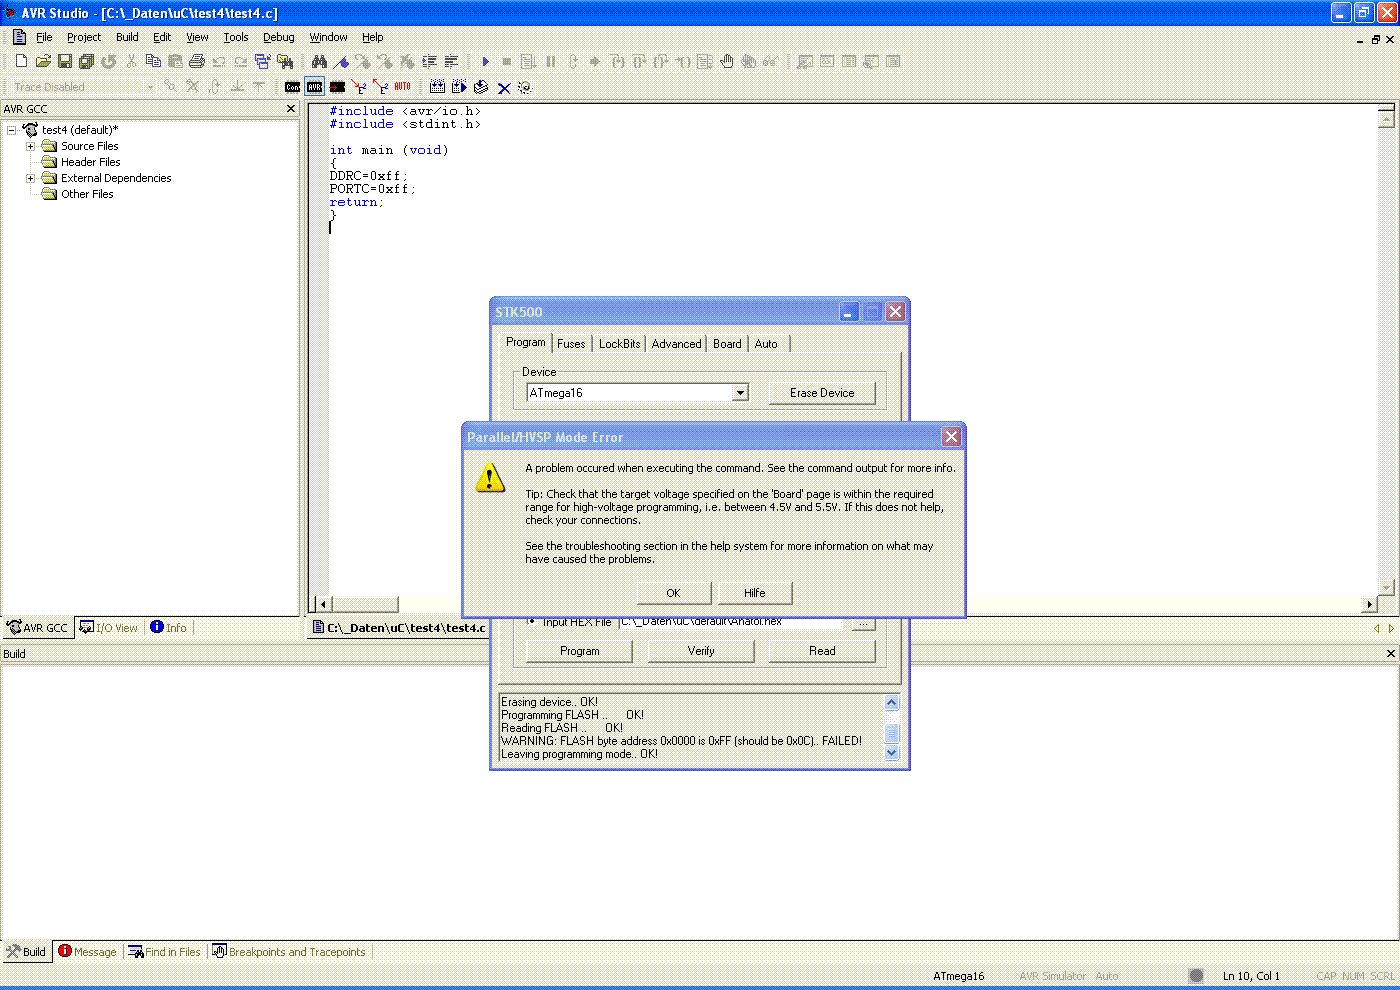Click the Build active configuration icon

point(437,88)
